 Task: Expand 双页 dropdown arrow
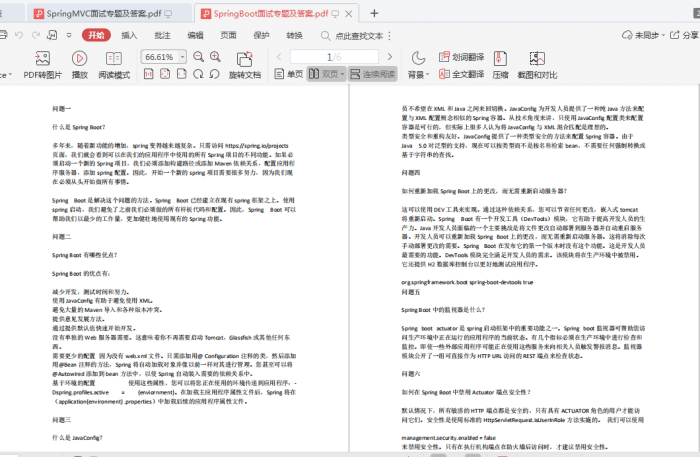[x=342, y=74]
